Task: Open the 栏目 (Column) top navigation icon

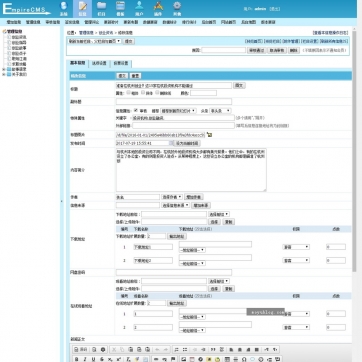Action: tap(101, 8)
